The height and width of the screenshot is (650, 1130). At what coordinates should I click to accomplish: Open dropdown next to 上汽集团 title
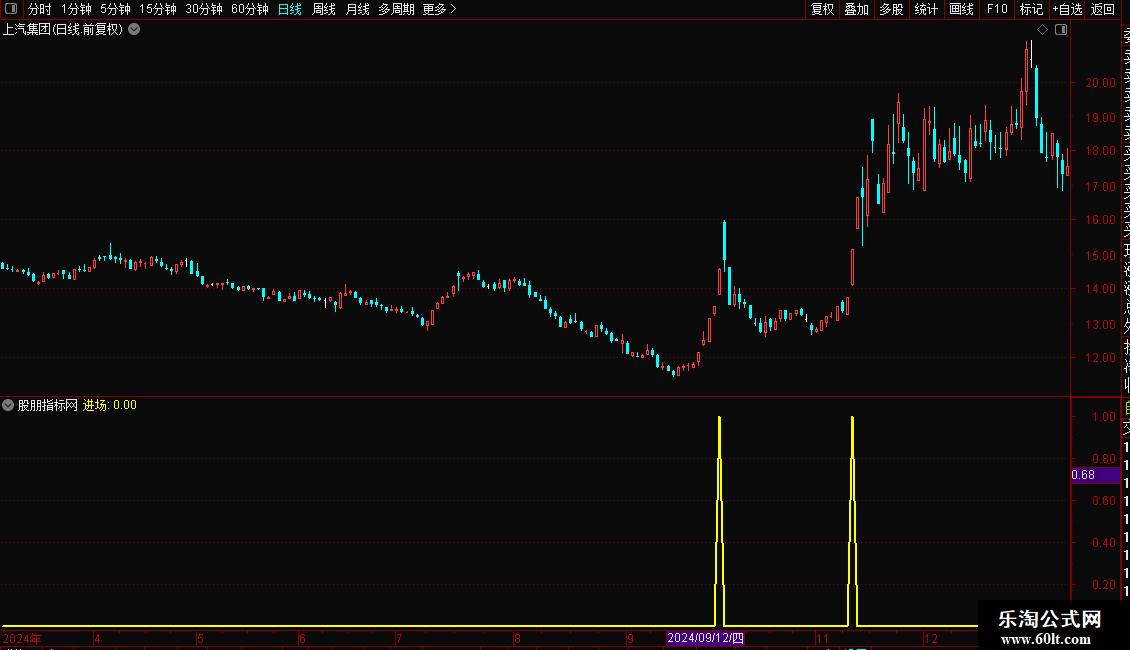(134, 30)
